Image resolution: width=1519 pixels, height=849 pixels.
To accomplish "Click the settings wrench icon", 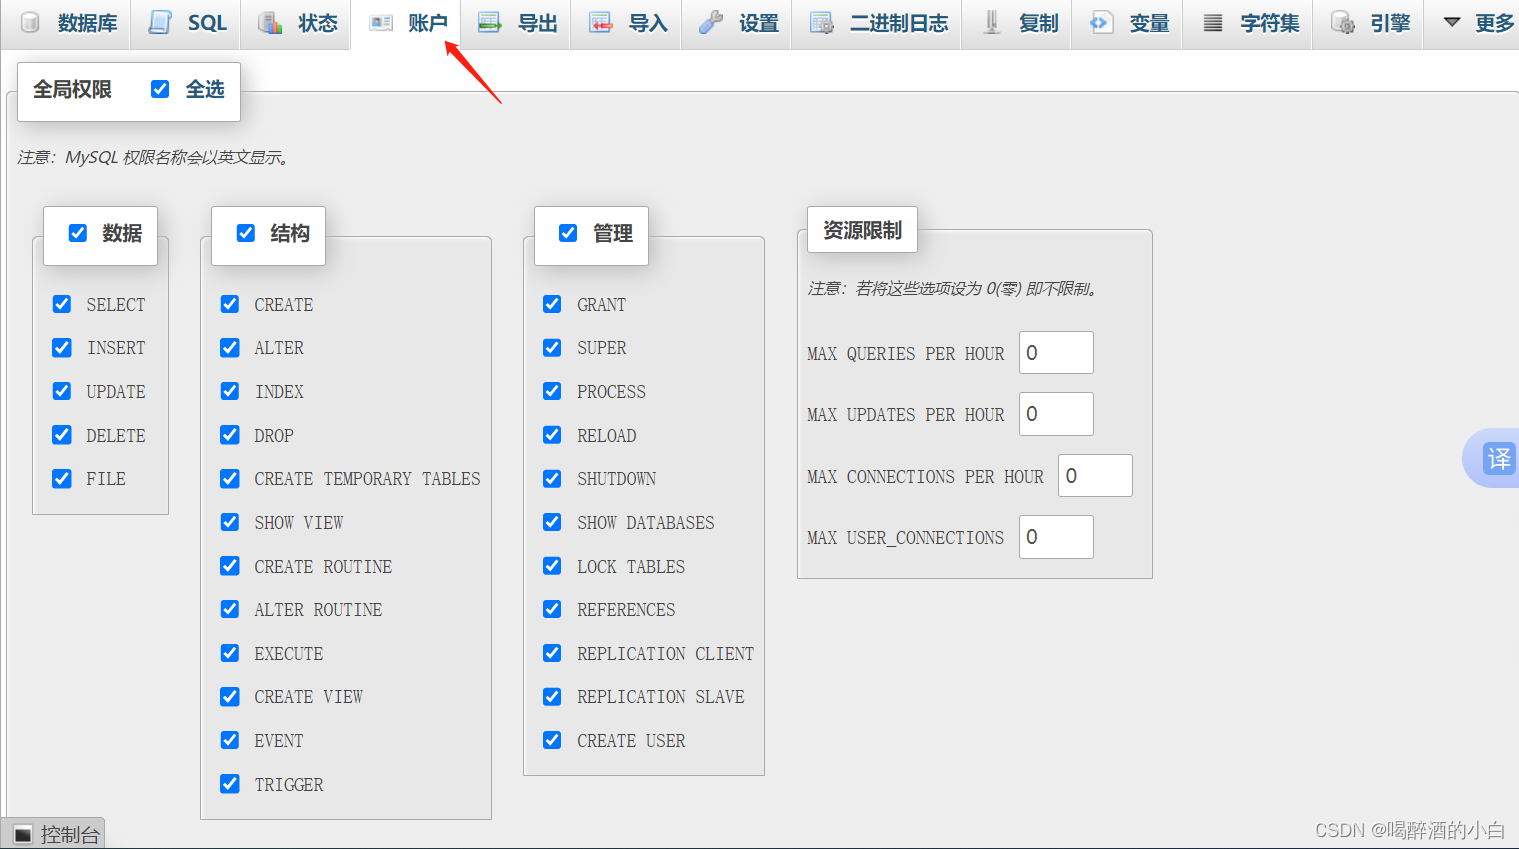I will point(711,22).
